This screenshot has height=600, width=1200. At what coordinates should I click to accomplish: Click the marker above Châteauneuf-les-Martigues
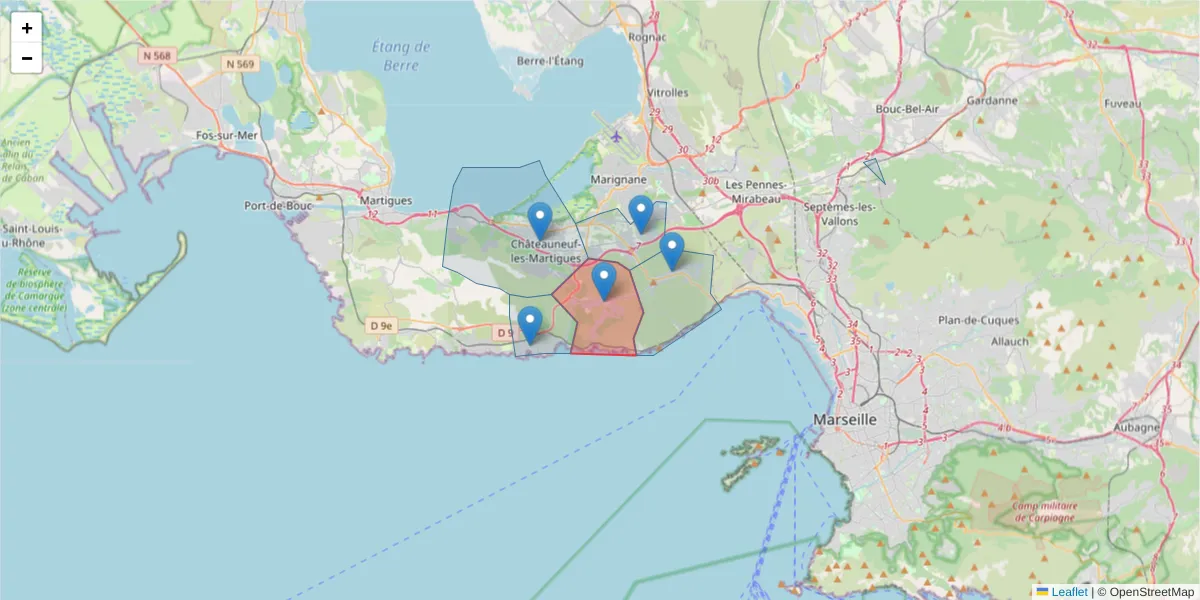click(539, 216)
